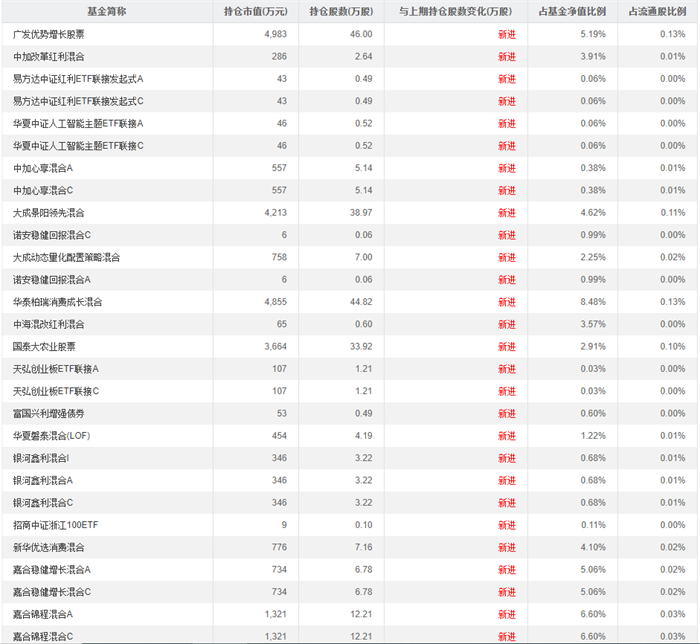Select the 新华优选消费混合 fund name
The height and width of the screenshot is (644, 700).
49,548
